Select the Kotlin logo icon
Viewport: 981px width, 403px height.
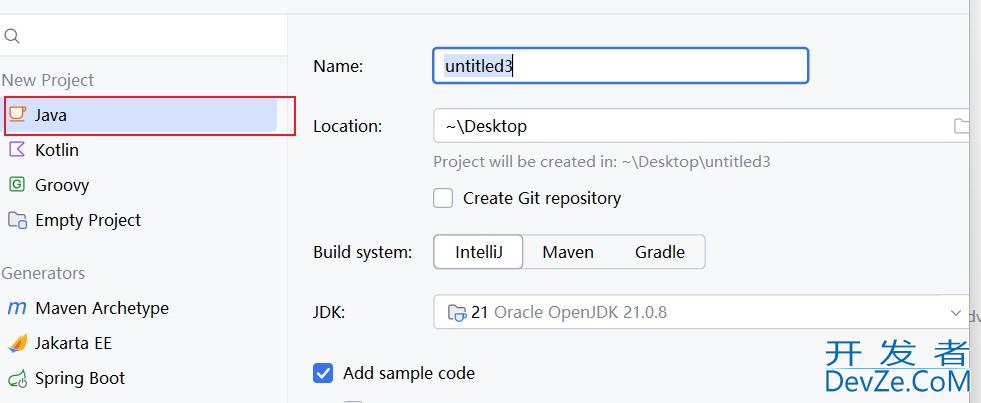17,150
